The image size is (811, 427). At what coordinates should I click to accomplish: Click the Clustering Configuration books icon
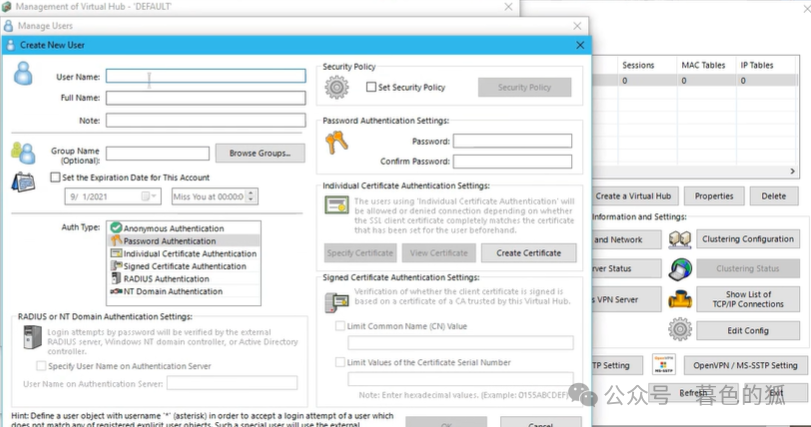pos(681,240)
